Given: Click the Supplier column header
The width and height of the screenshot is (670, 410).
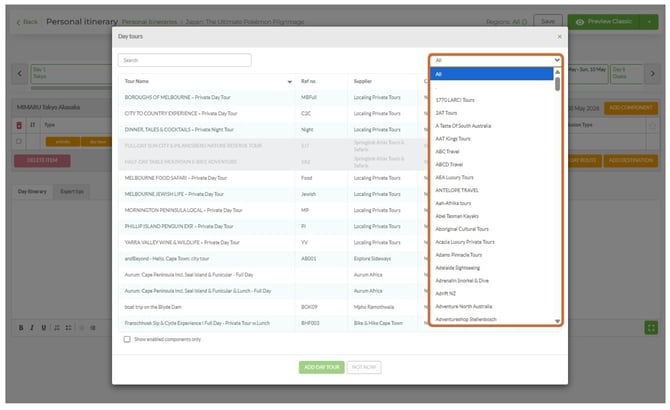Looking at the screenshot, I should [x=362, y=81].
